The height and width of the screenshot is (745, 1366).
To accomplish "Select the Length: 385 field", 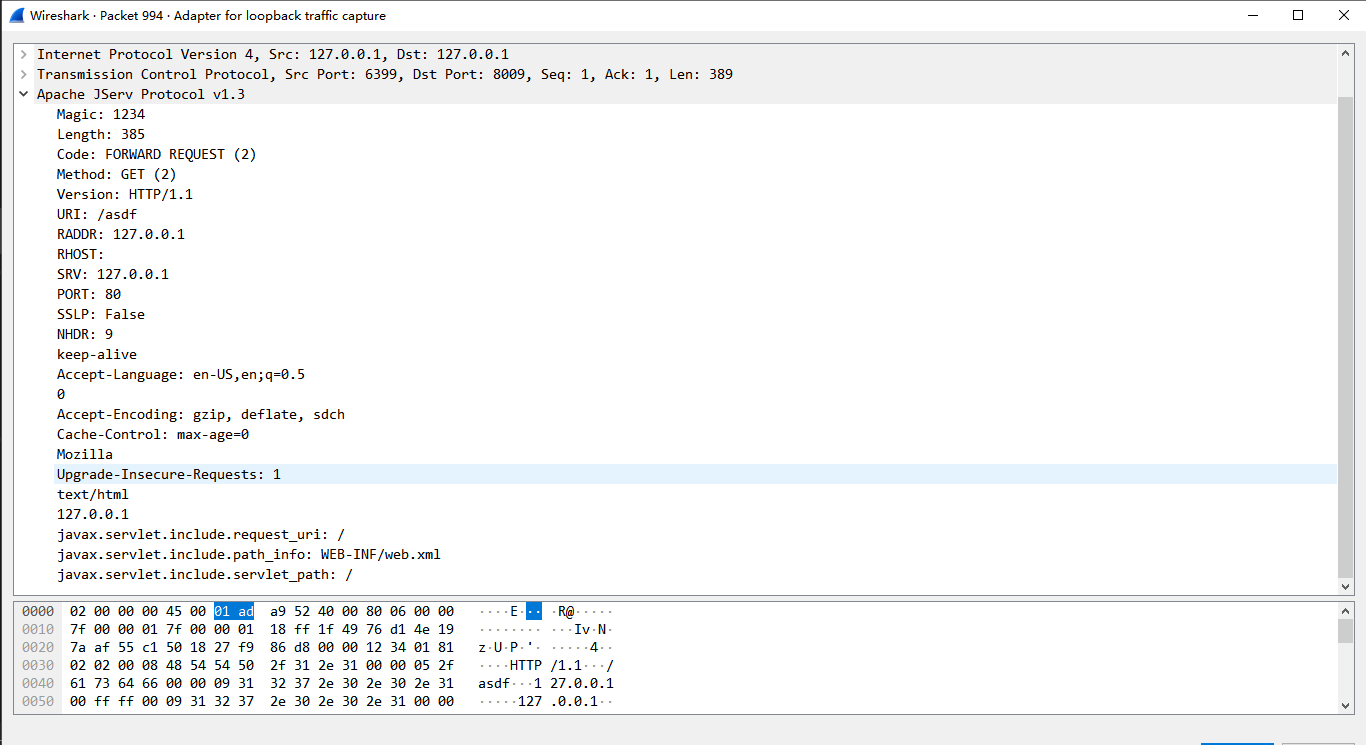I will [101, 134].
